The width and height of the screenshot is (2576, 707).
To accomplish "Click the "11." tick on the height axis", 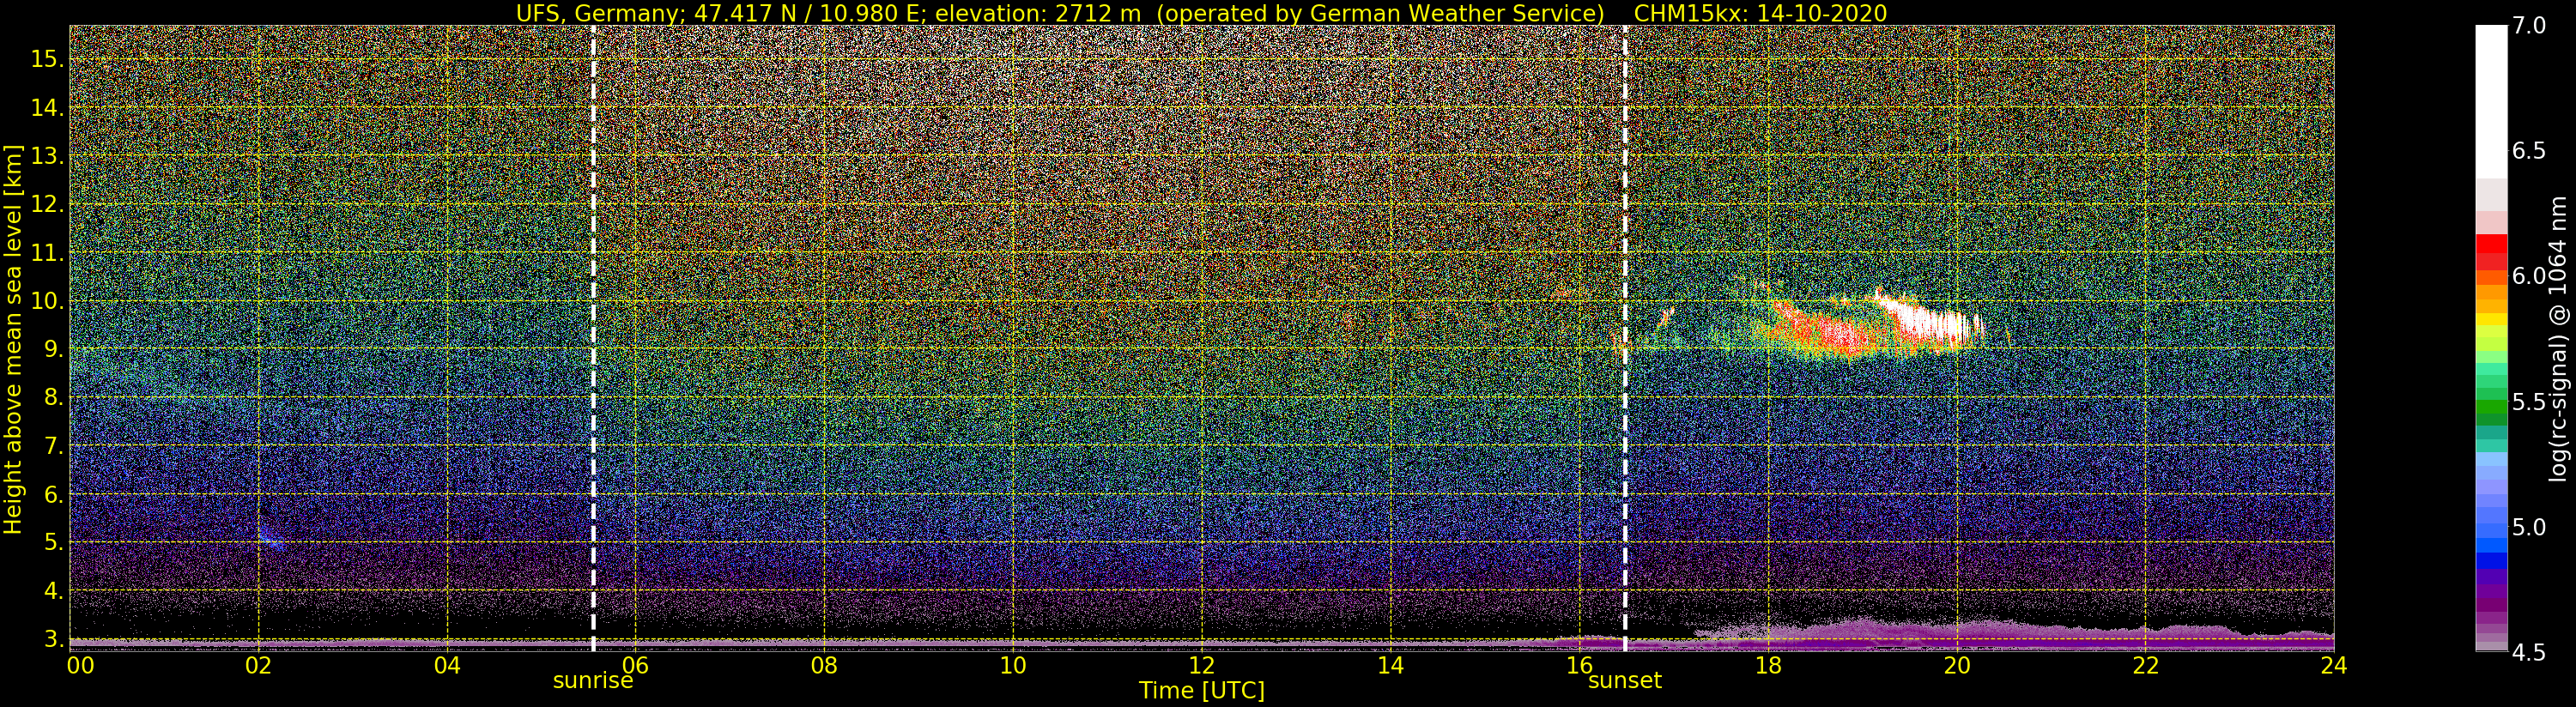I will [x=47, y=252].
